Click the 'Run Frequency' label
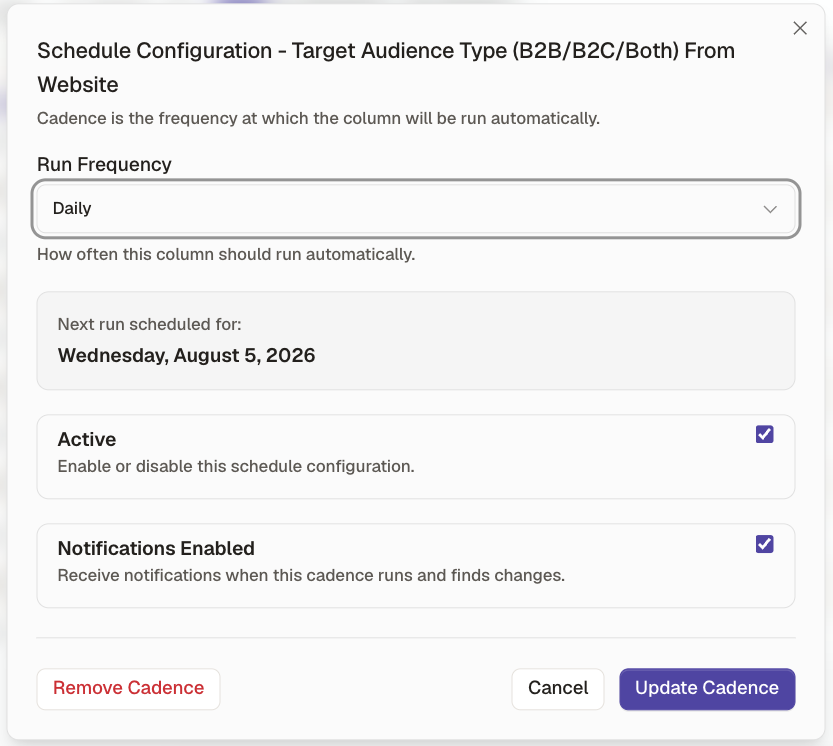833x746 pixels. pos(104,165)
